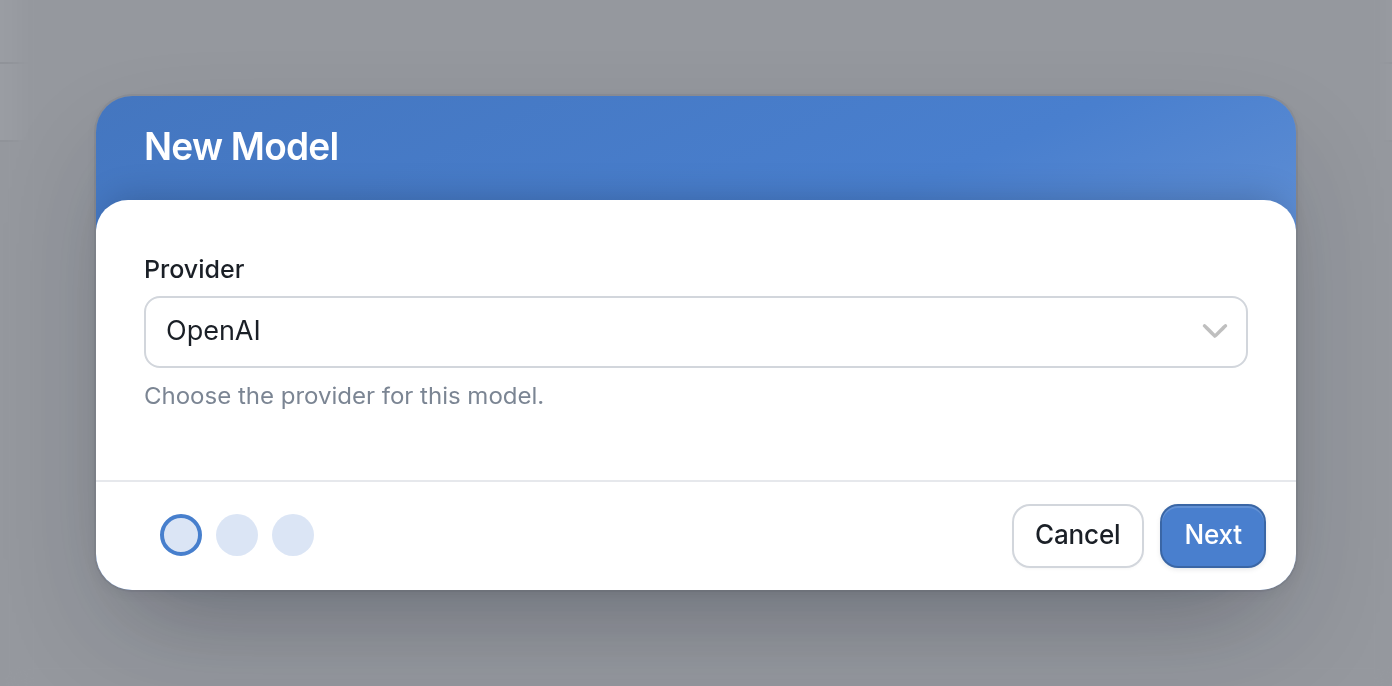This screenshot has width=1392, height=686.
Task: Proceed to next step with blue button
Action: pyautogui.click(x=1213, y=535)
